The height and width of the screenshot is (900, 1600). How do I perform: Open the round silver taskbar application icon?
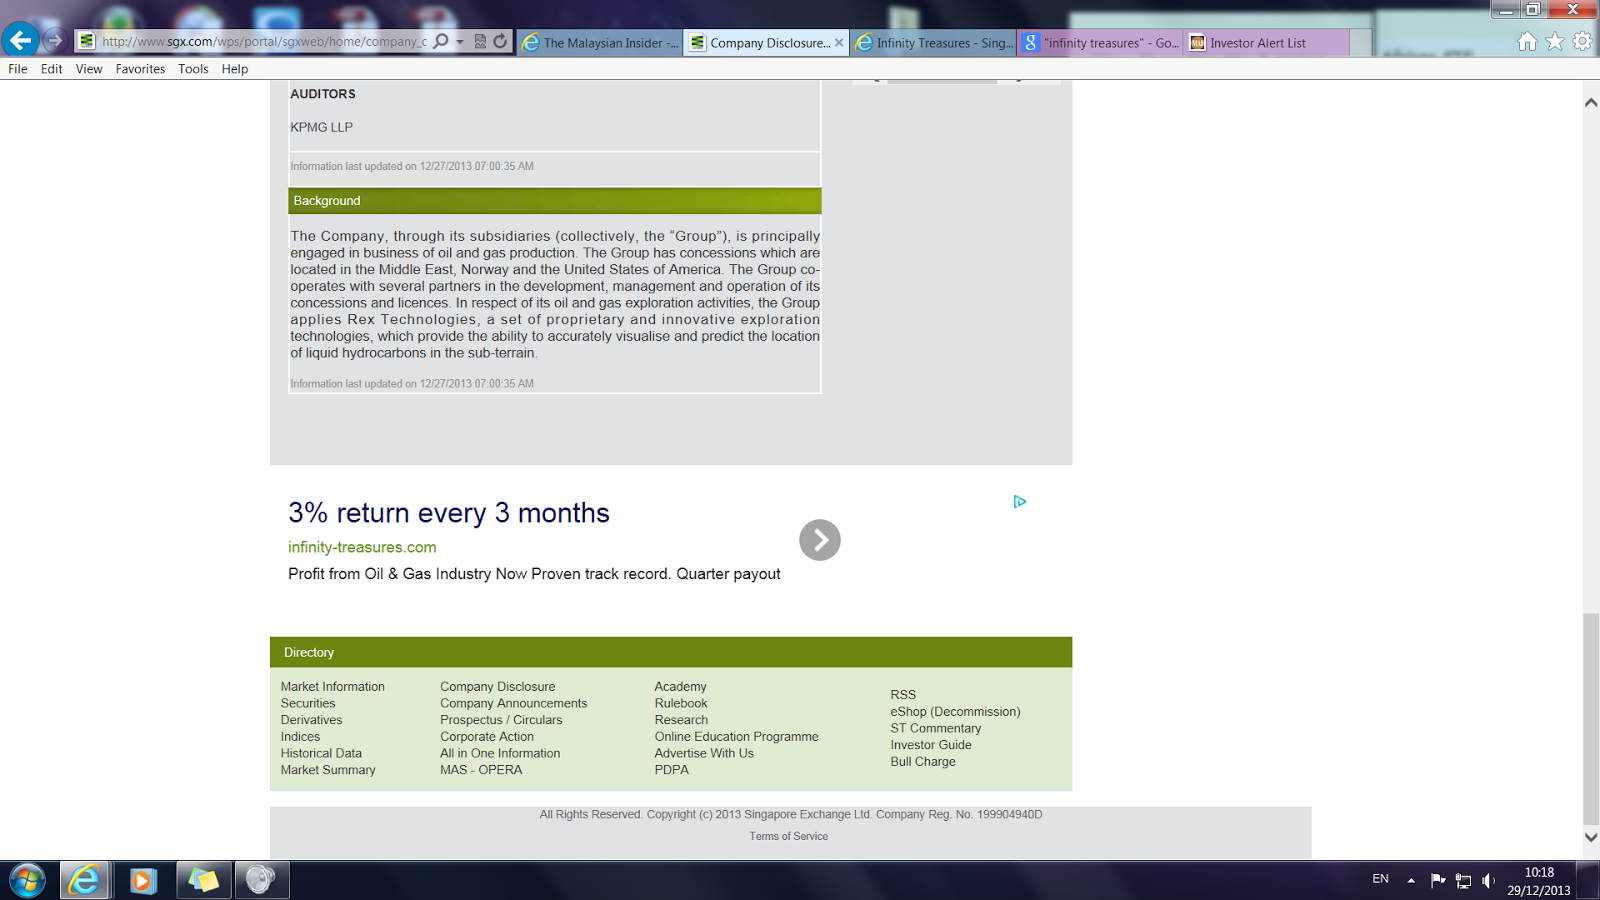coord(261,880)
